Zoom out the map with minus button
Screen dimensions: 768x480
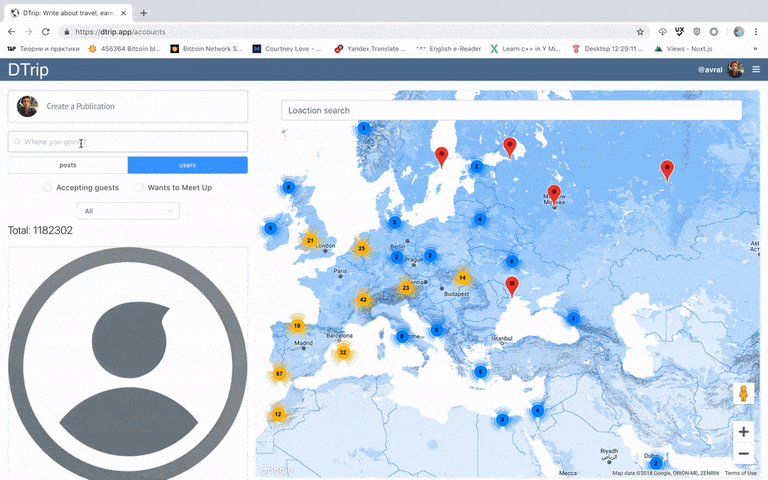point(743,454)
